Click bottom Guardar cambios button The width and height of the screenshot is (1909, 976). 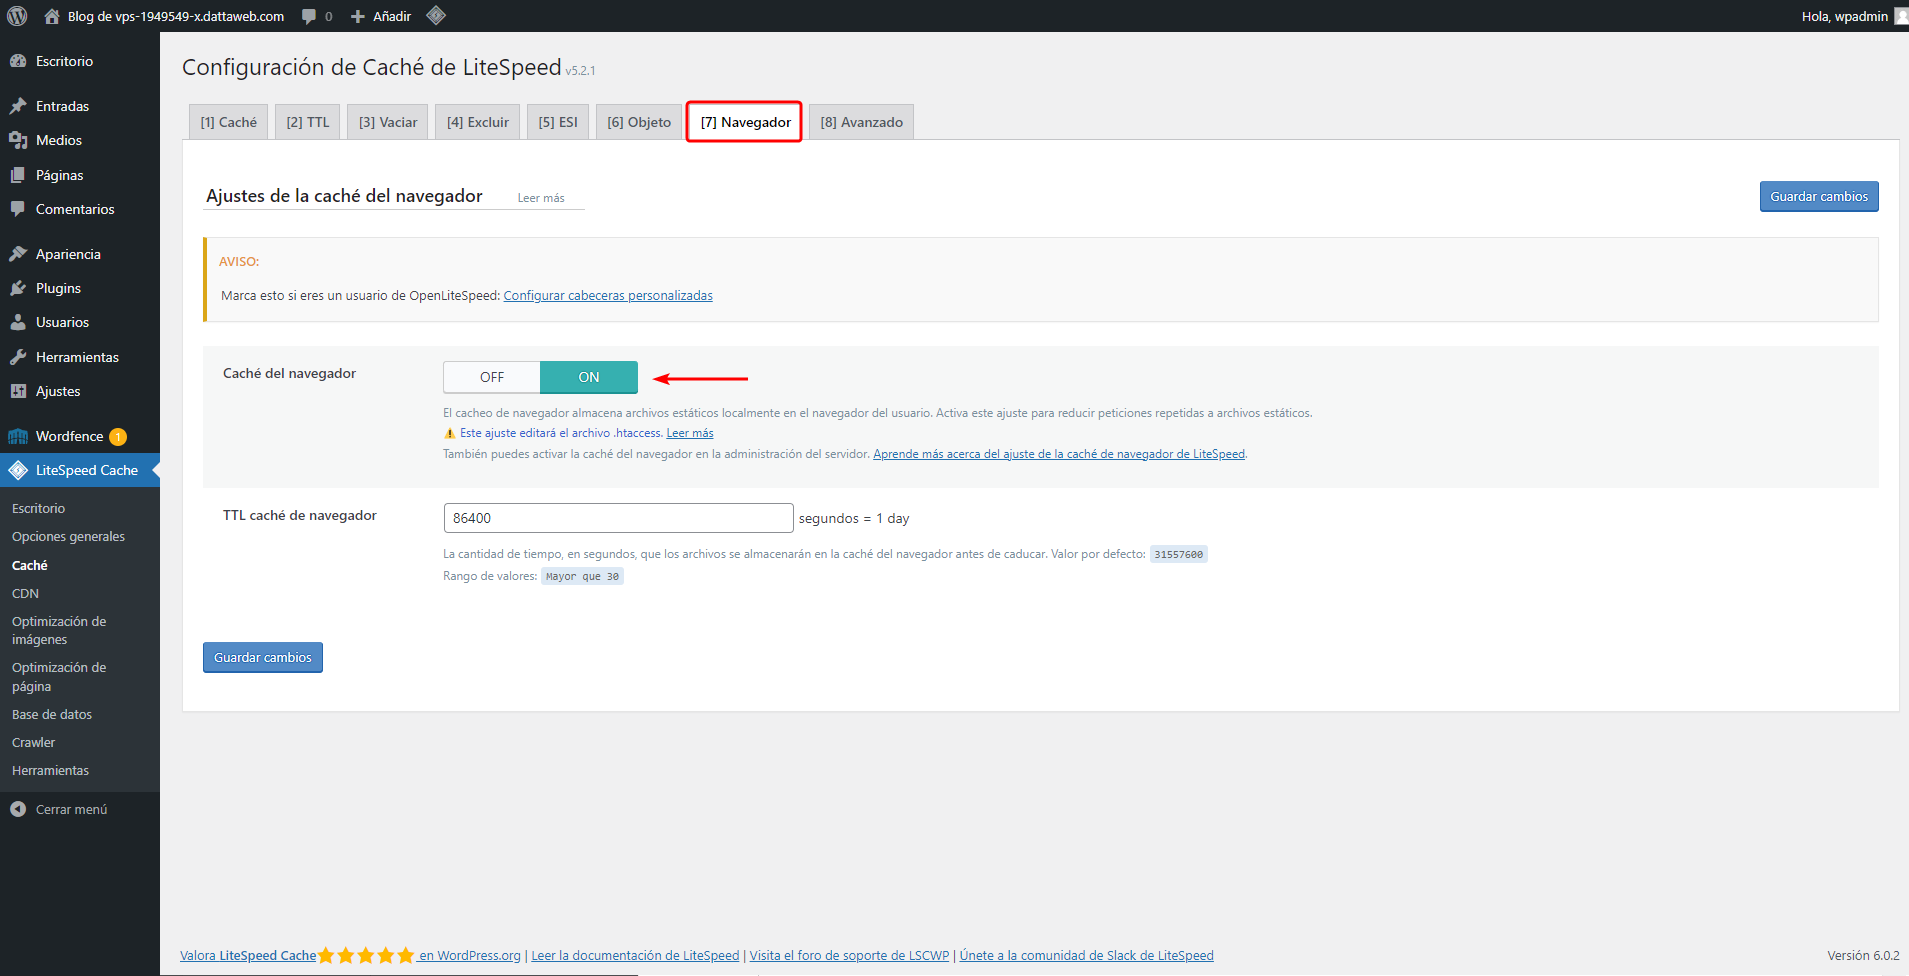click(x=263, y=657)
